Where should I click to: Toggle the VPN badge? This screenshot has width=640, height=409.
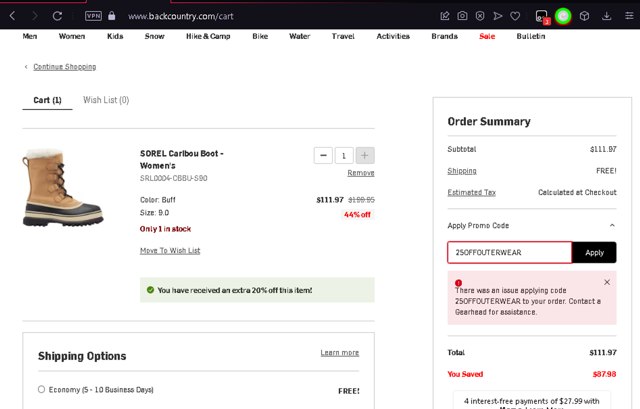93,16
